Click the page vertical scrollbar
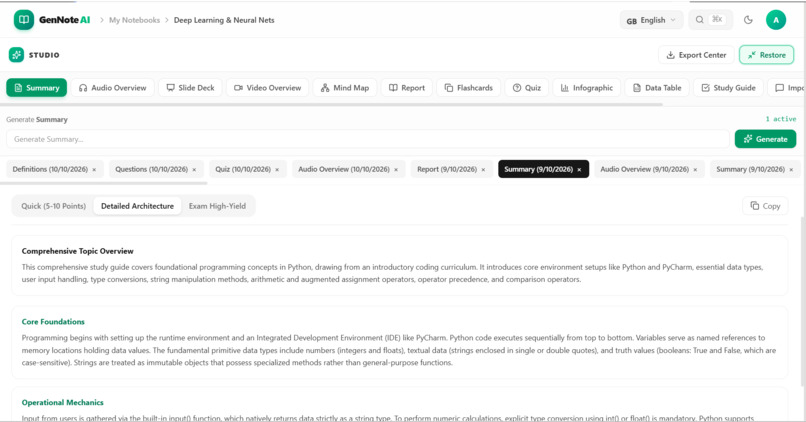This screenshot has width=806, height=422. tap(802, 301)
